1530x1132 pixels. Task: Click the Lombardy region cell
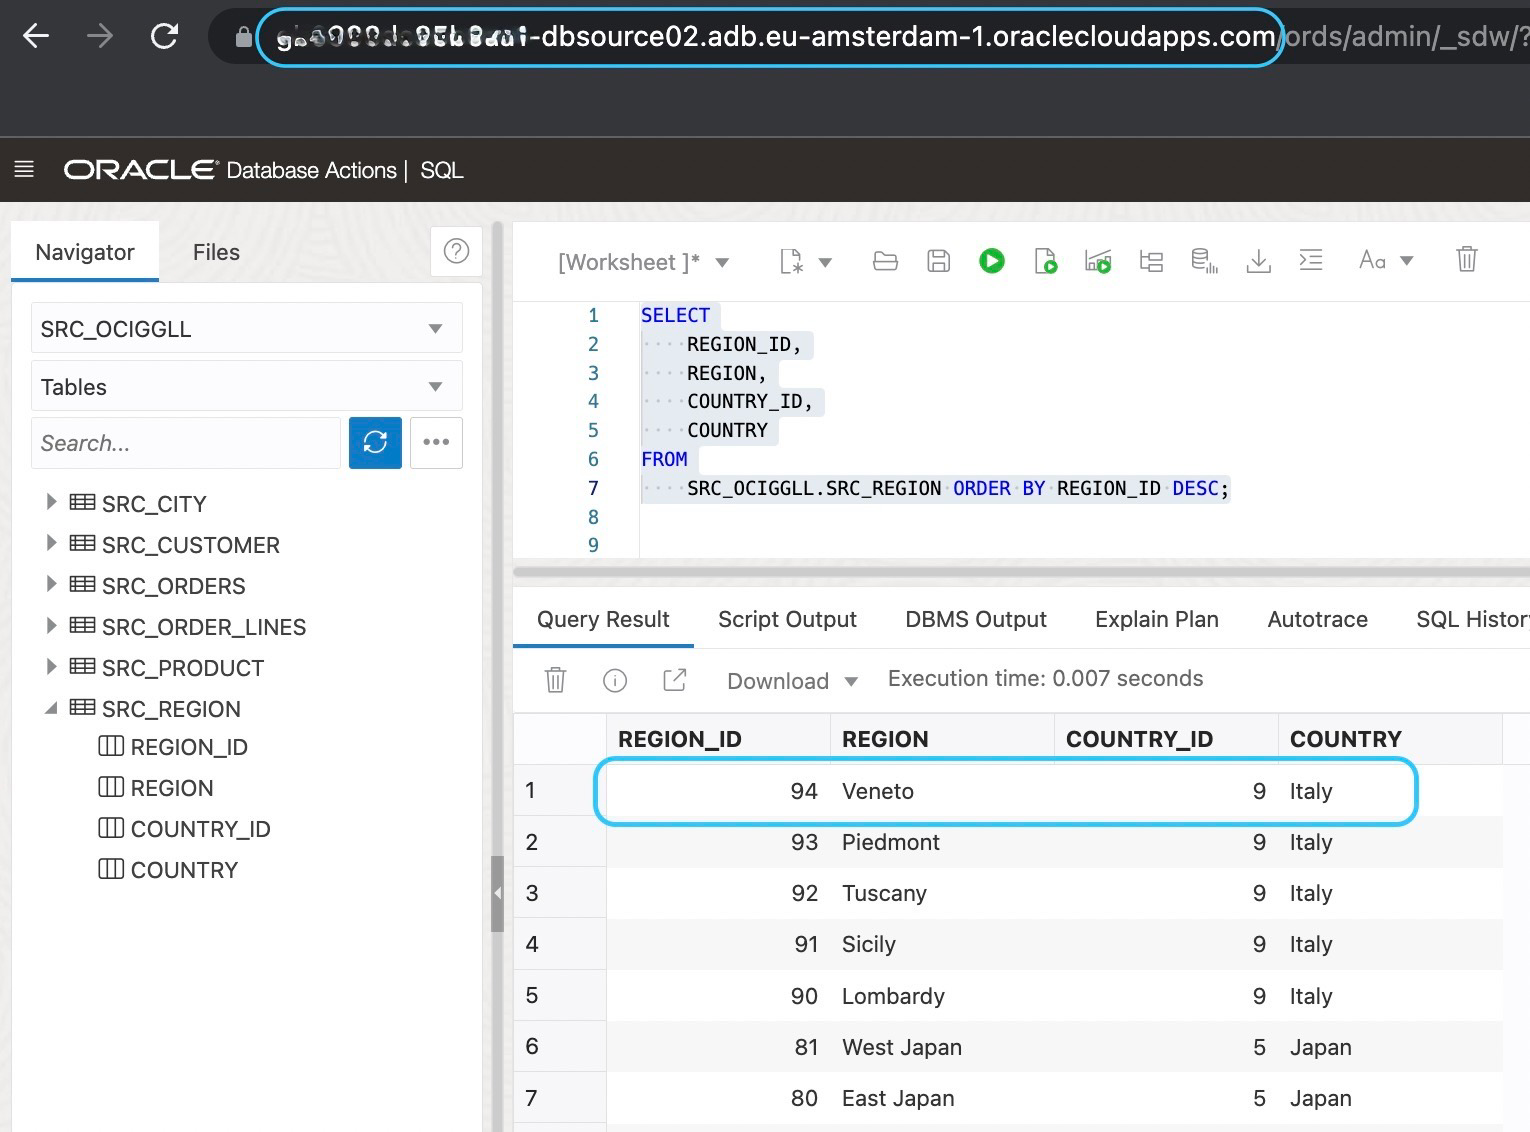942,996
